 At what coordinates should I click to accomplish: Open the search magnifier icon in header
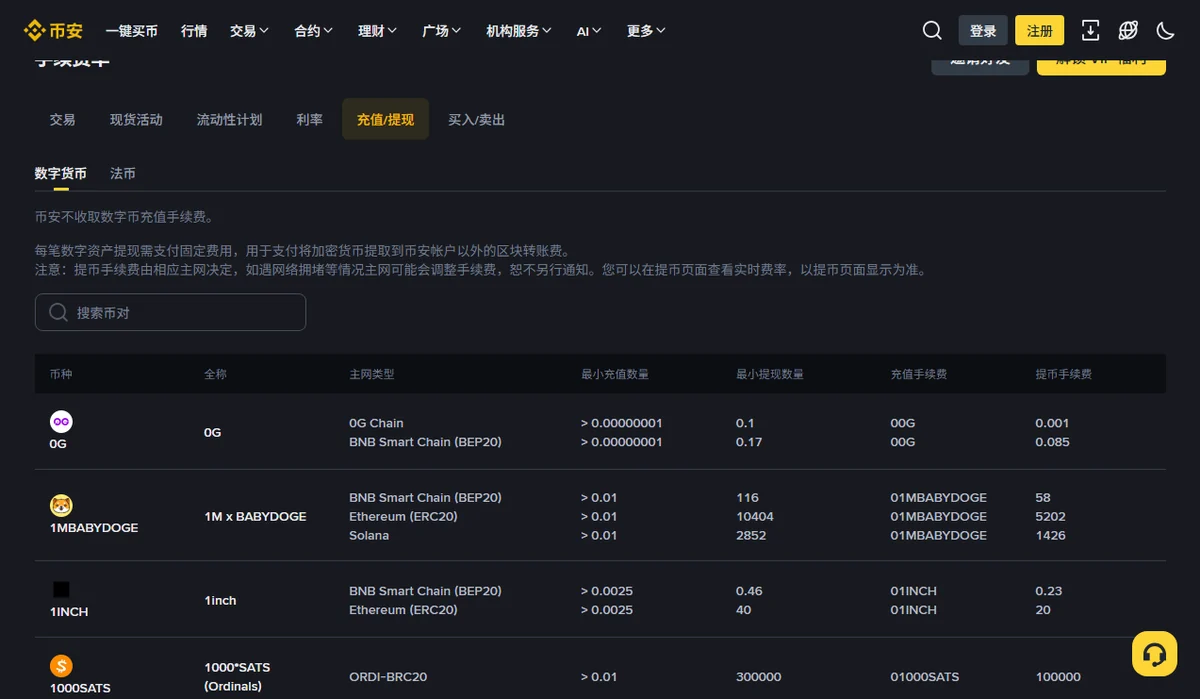pos(932,31)
